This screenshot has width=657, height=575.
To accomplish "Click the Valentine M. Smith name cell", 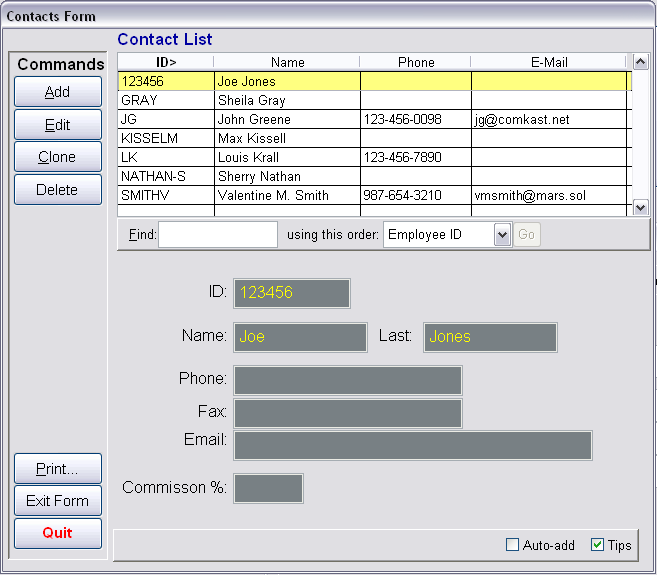I will click(x=287, y=195).
